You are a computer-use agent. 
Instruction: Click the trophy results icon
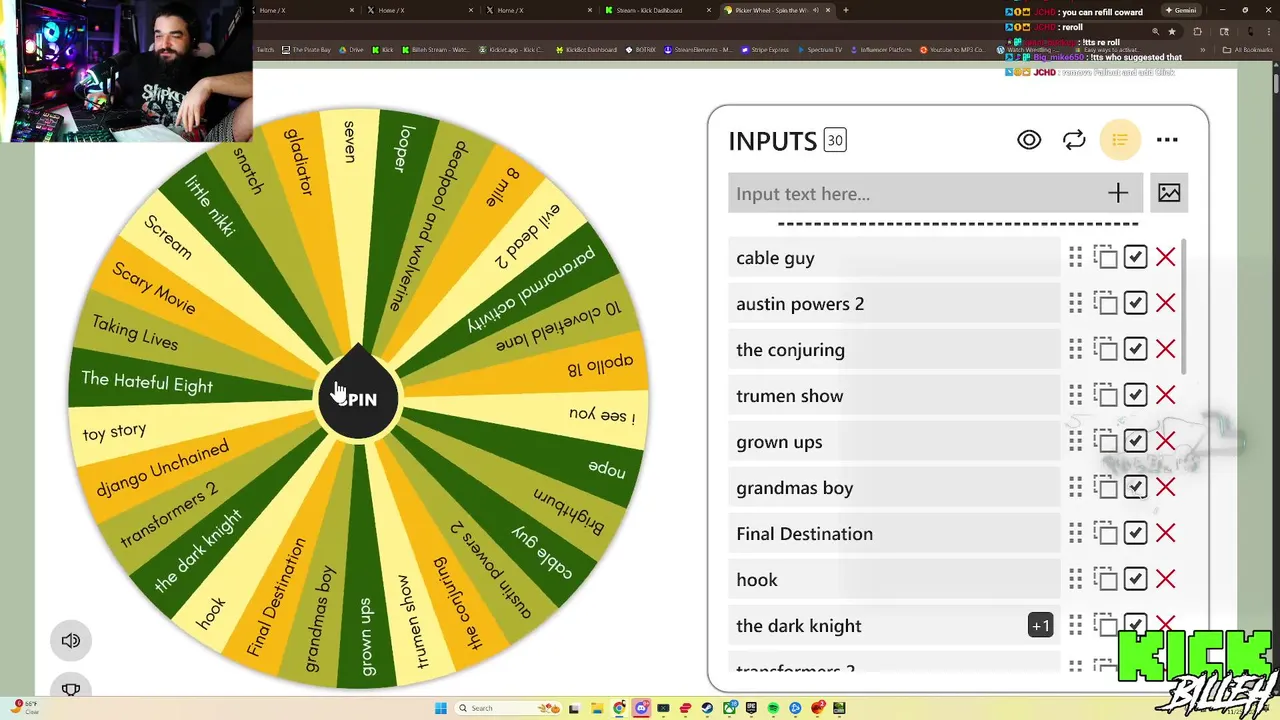pos(71,688)
